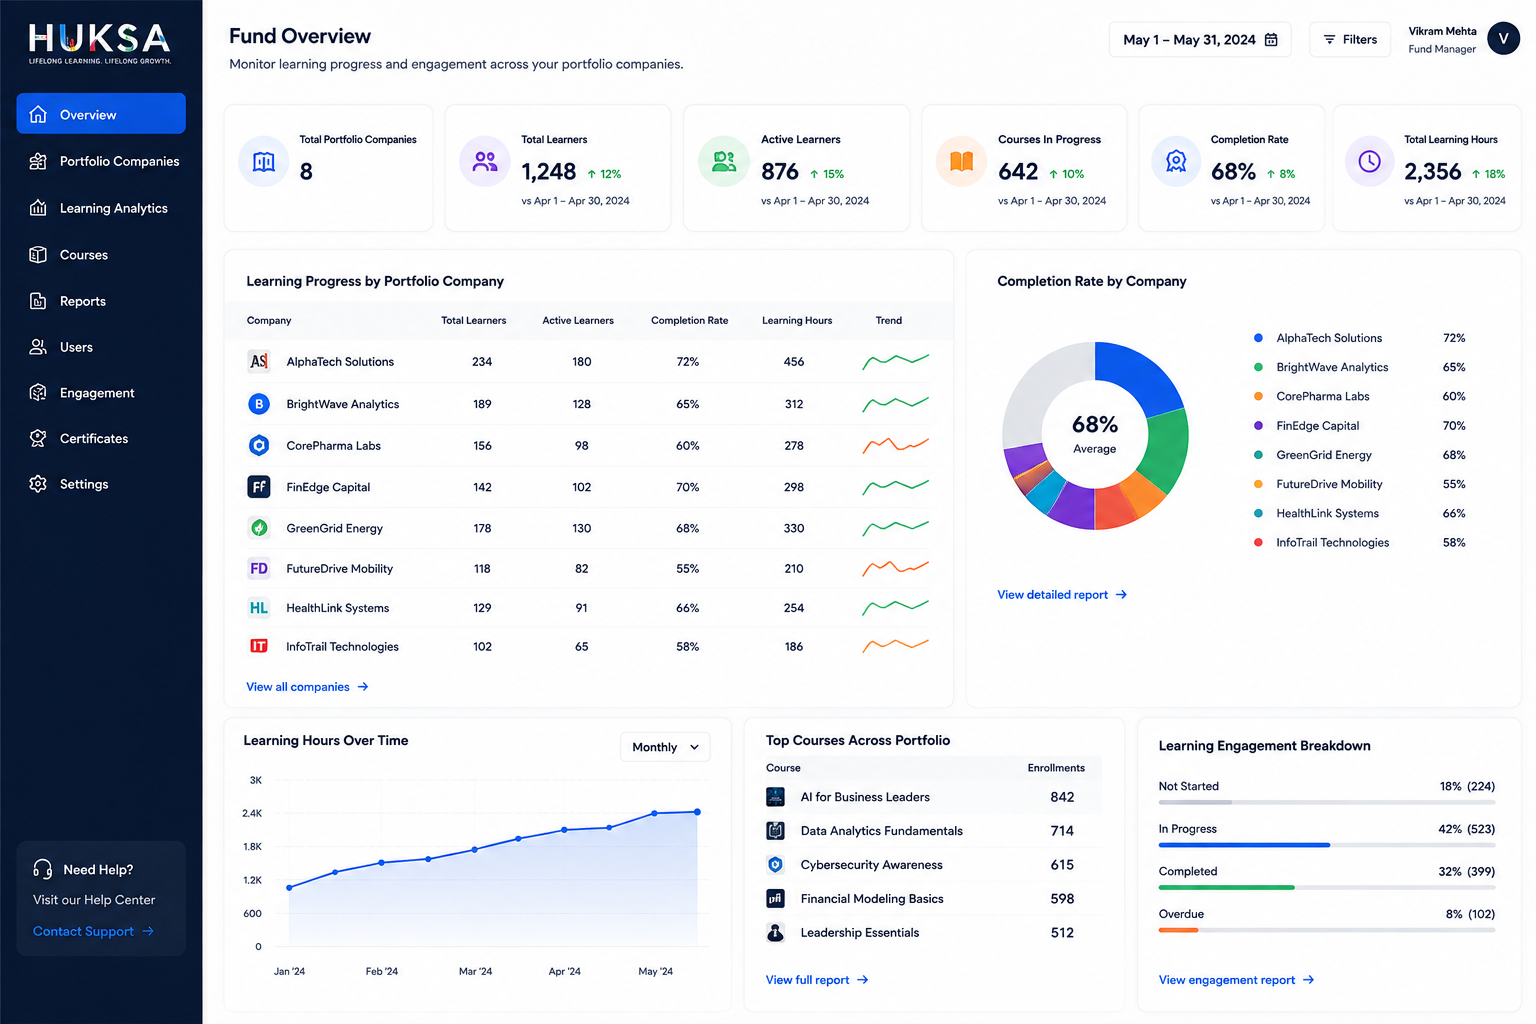The width and height of the screenshot is (1536, 1024).
Task: Click the Contact Support link
Action: (93, 931)
